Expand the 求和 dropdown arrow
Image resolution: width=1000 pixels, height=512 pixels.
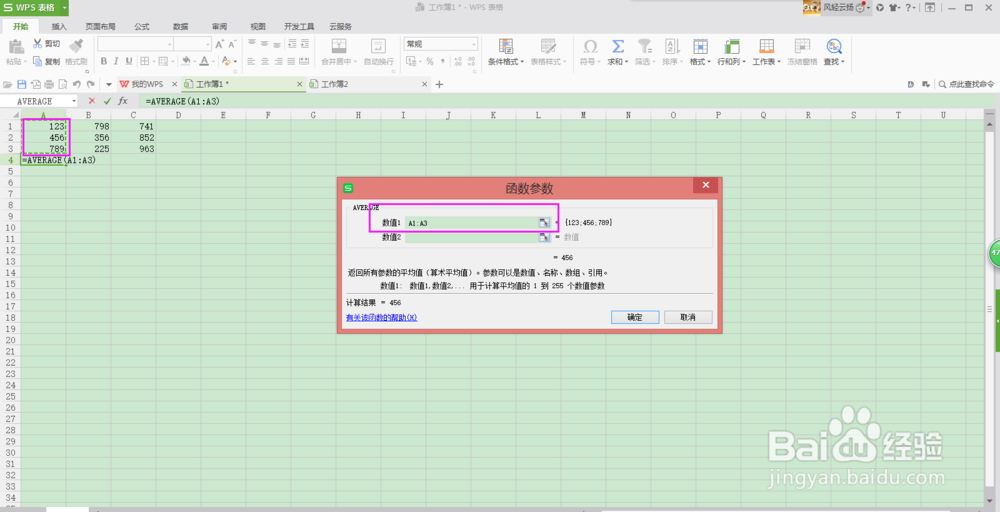(x=627, y=62)
